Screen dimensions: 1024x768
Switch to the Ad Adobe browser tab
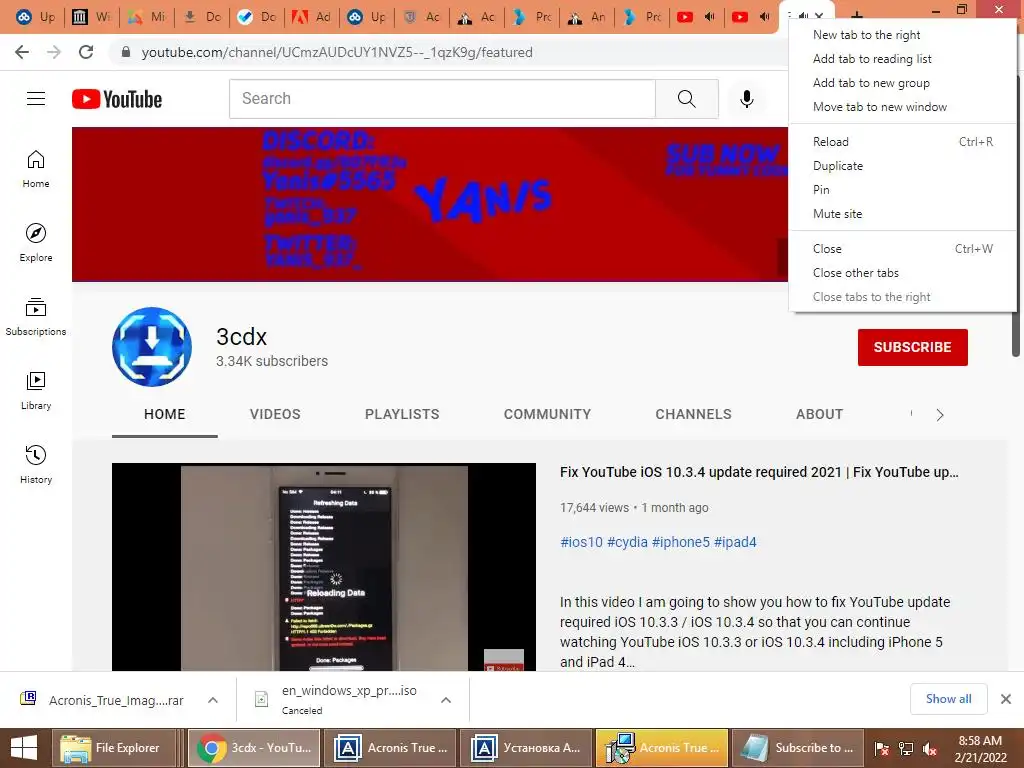[x=311, y=17]
